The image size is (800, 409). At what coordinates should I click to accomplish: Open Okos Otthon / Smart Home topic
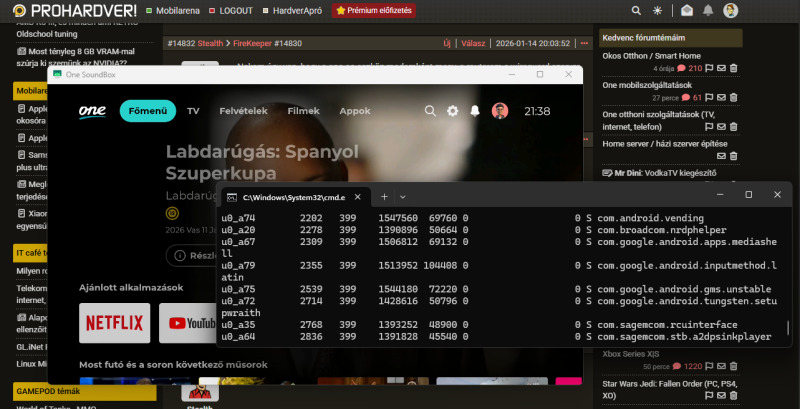[652, 56]
